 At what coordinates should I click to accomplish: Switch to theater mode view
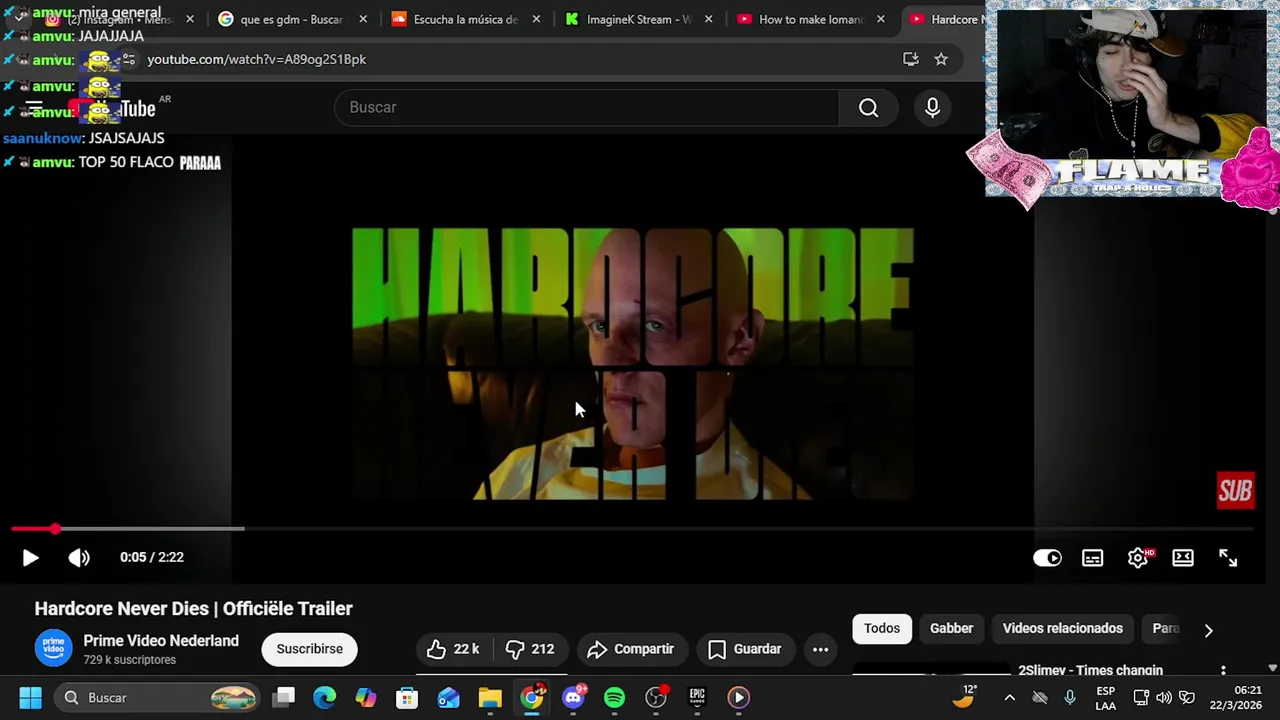1183,558
